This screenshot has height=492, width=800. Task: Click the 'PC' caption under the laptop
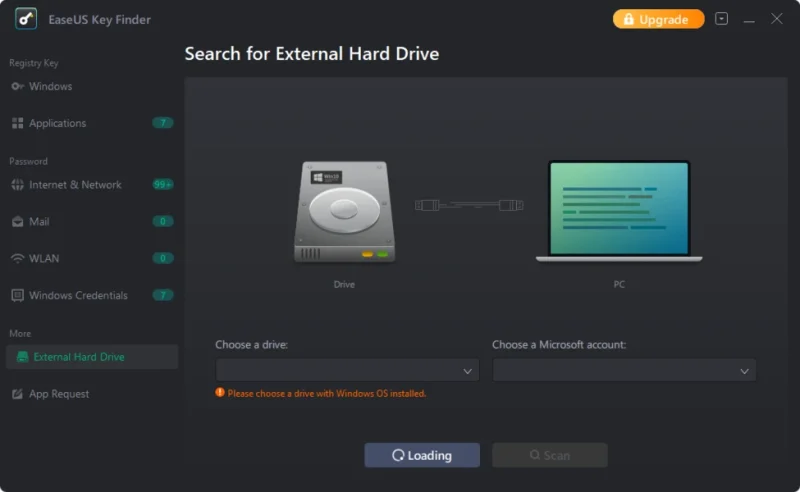619,284
